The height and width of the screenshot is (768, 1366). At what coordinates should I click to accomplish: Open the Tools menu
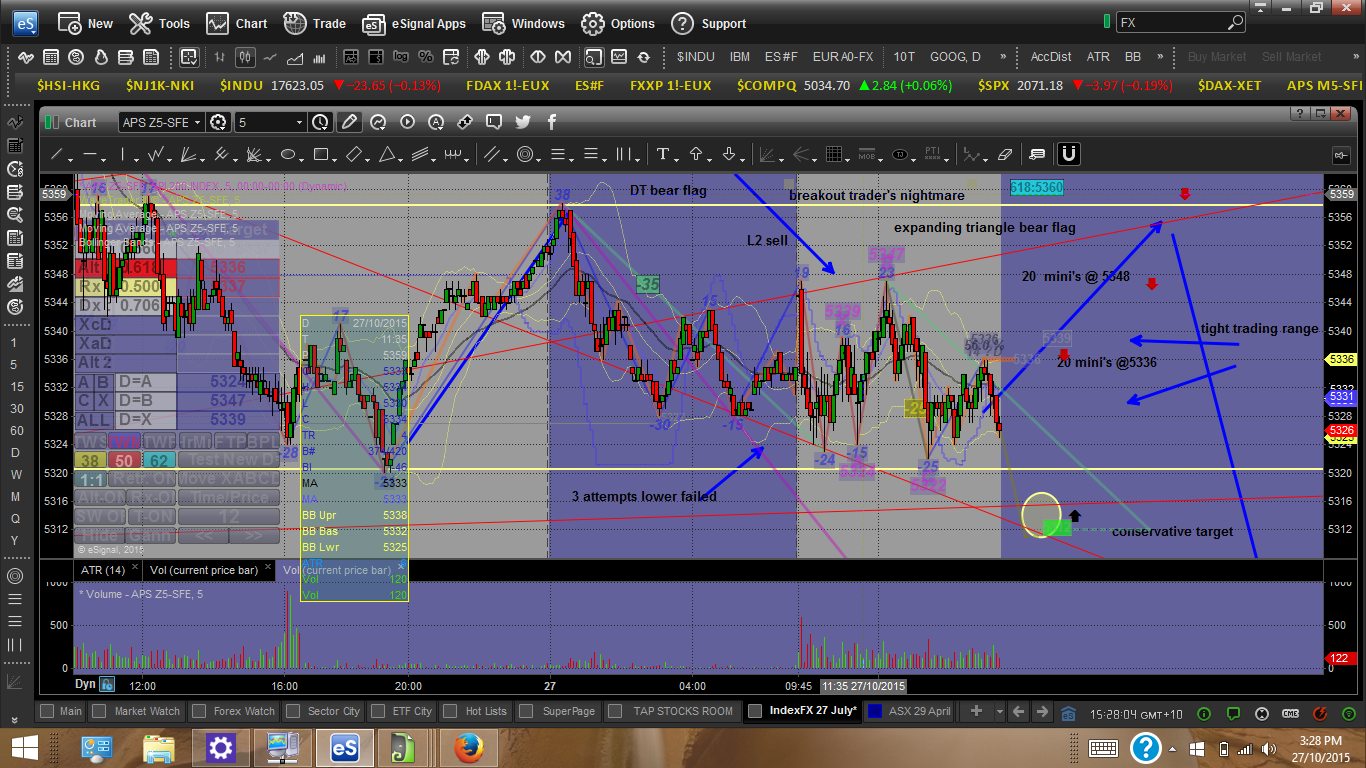pyautogui.click(x=159, y=23)
